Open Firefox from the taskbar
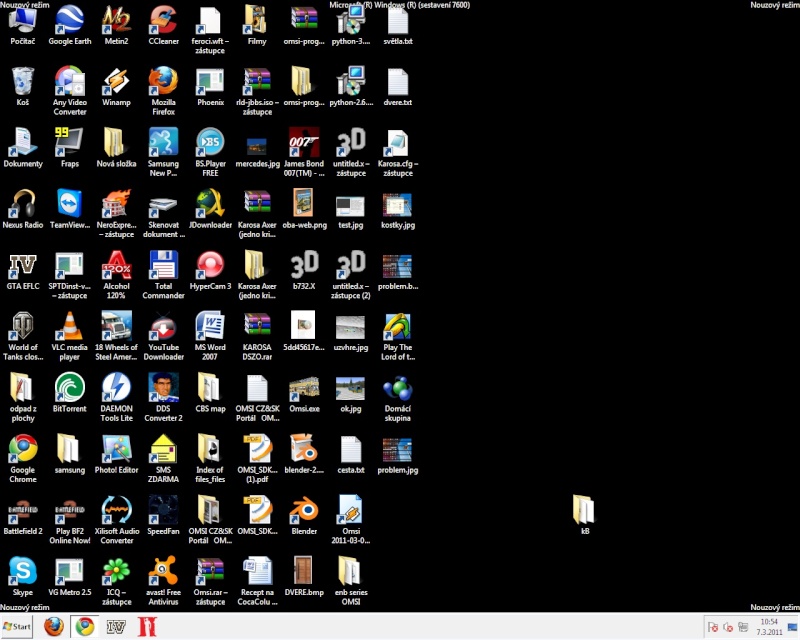Image resolution: width=800 pixels, height=640 pixels. pyautogui.click(x=54, y=627)
